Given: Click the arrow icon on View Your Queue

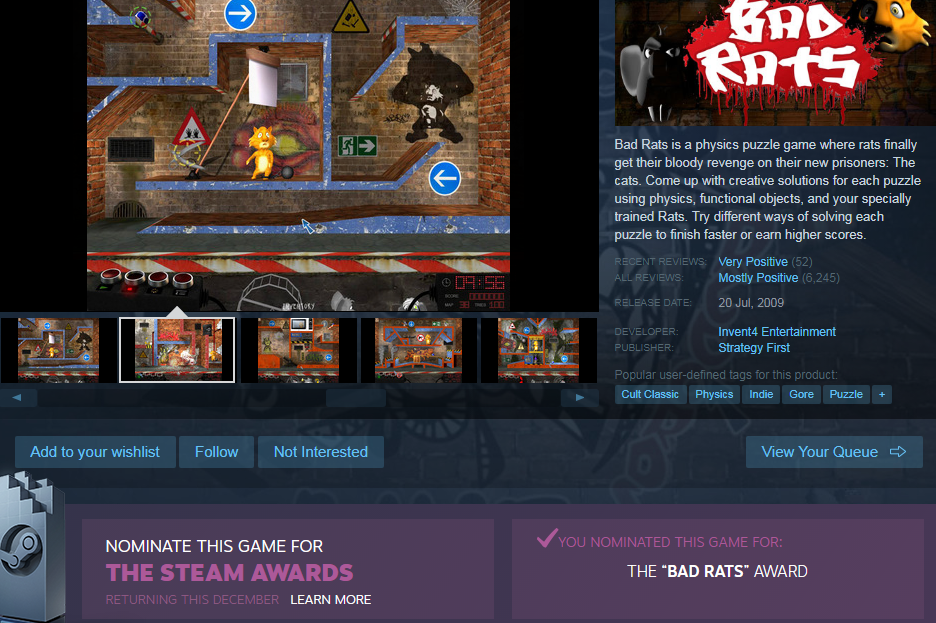Looking at the screenshot, I should (898, 452).
